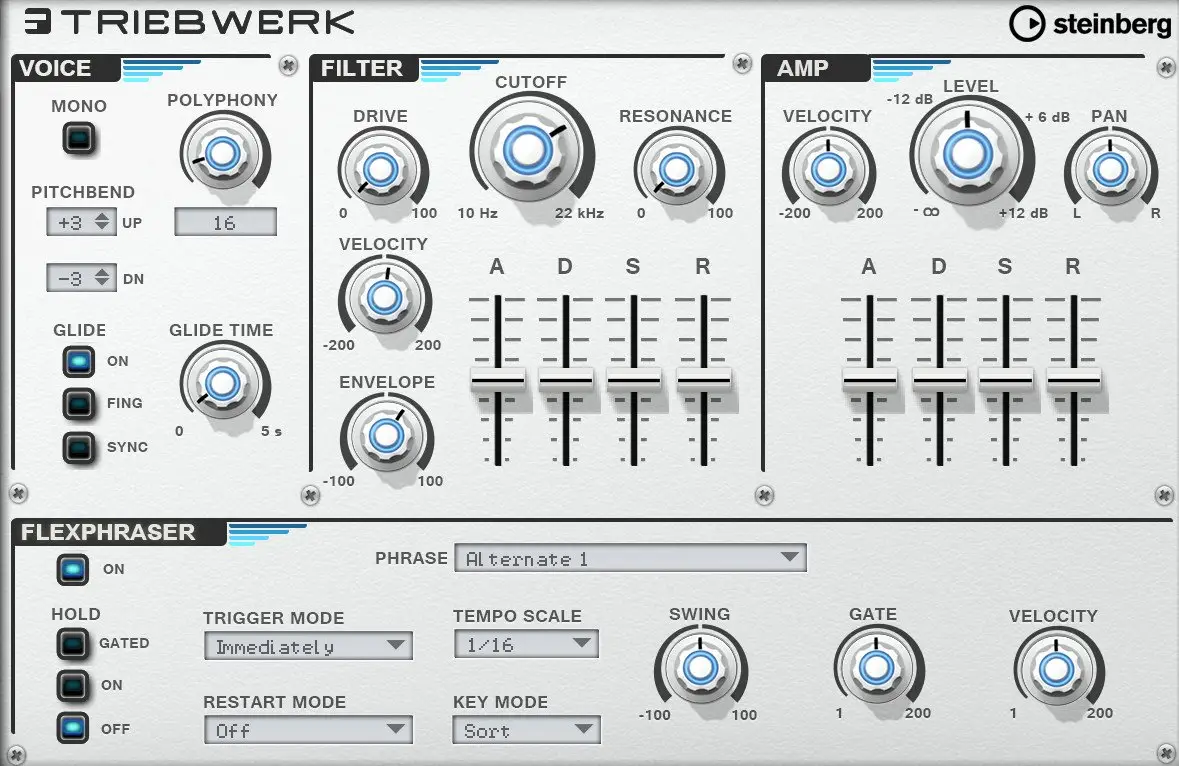This screenshot has height=766, width=1179.
Task: Select Hold Gated option
Action: tap(72, 643)
